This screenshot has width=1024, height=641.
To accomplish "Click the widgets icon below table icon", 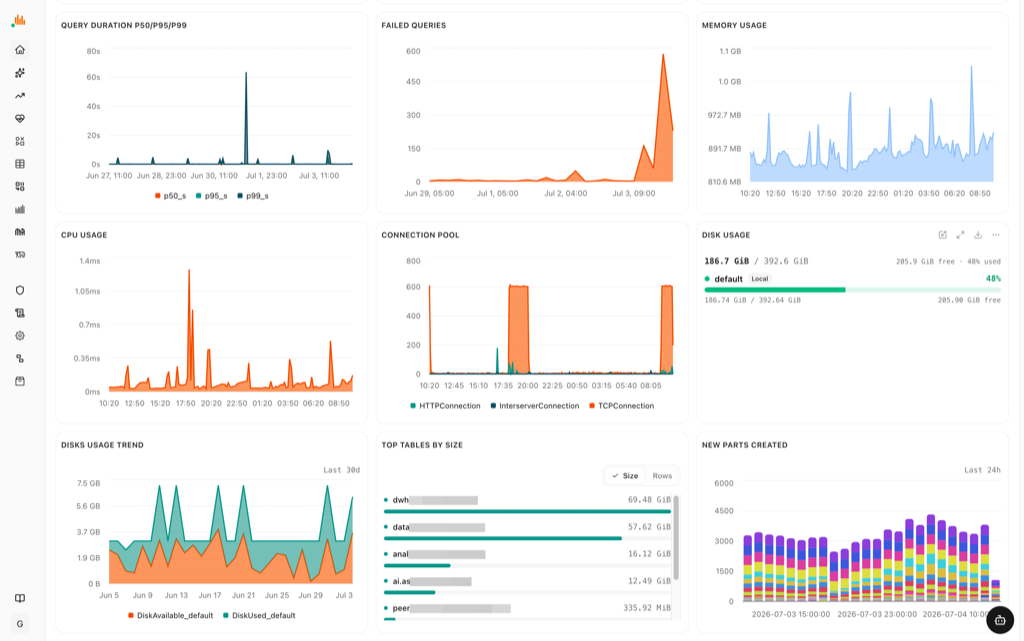I will click(x=20, y=187).
